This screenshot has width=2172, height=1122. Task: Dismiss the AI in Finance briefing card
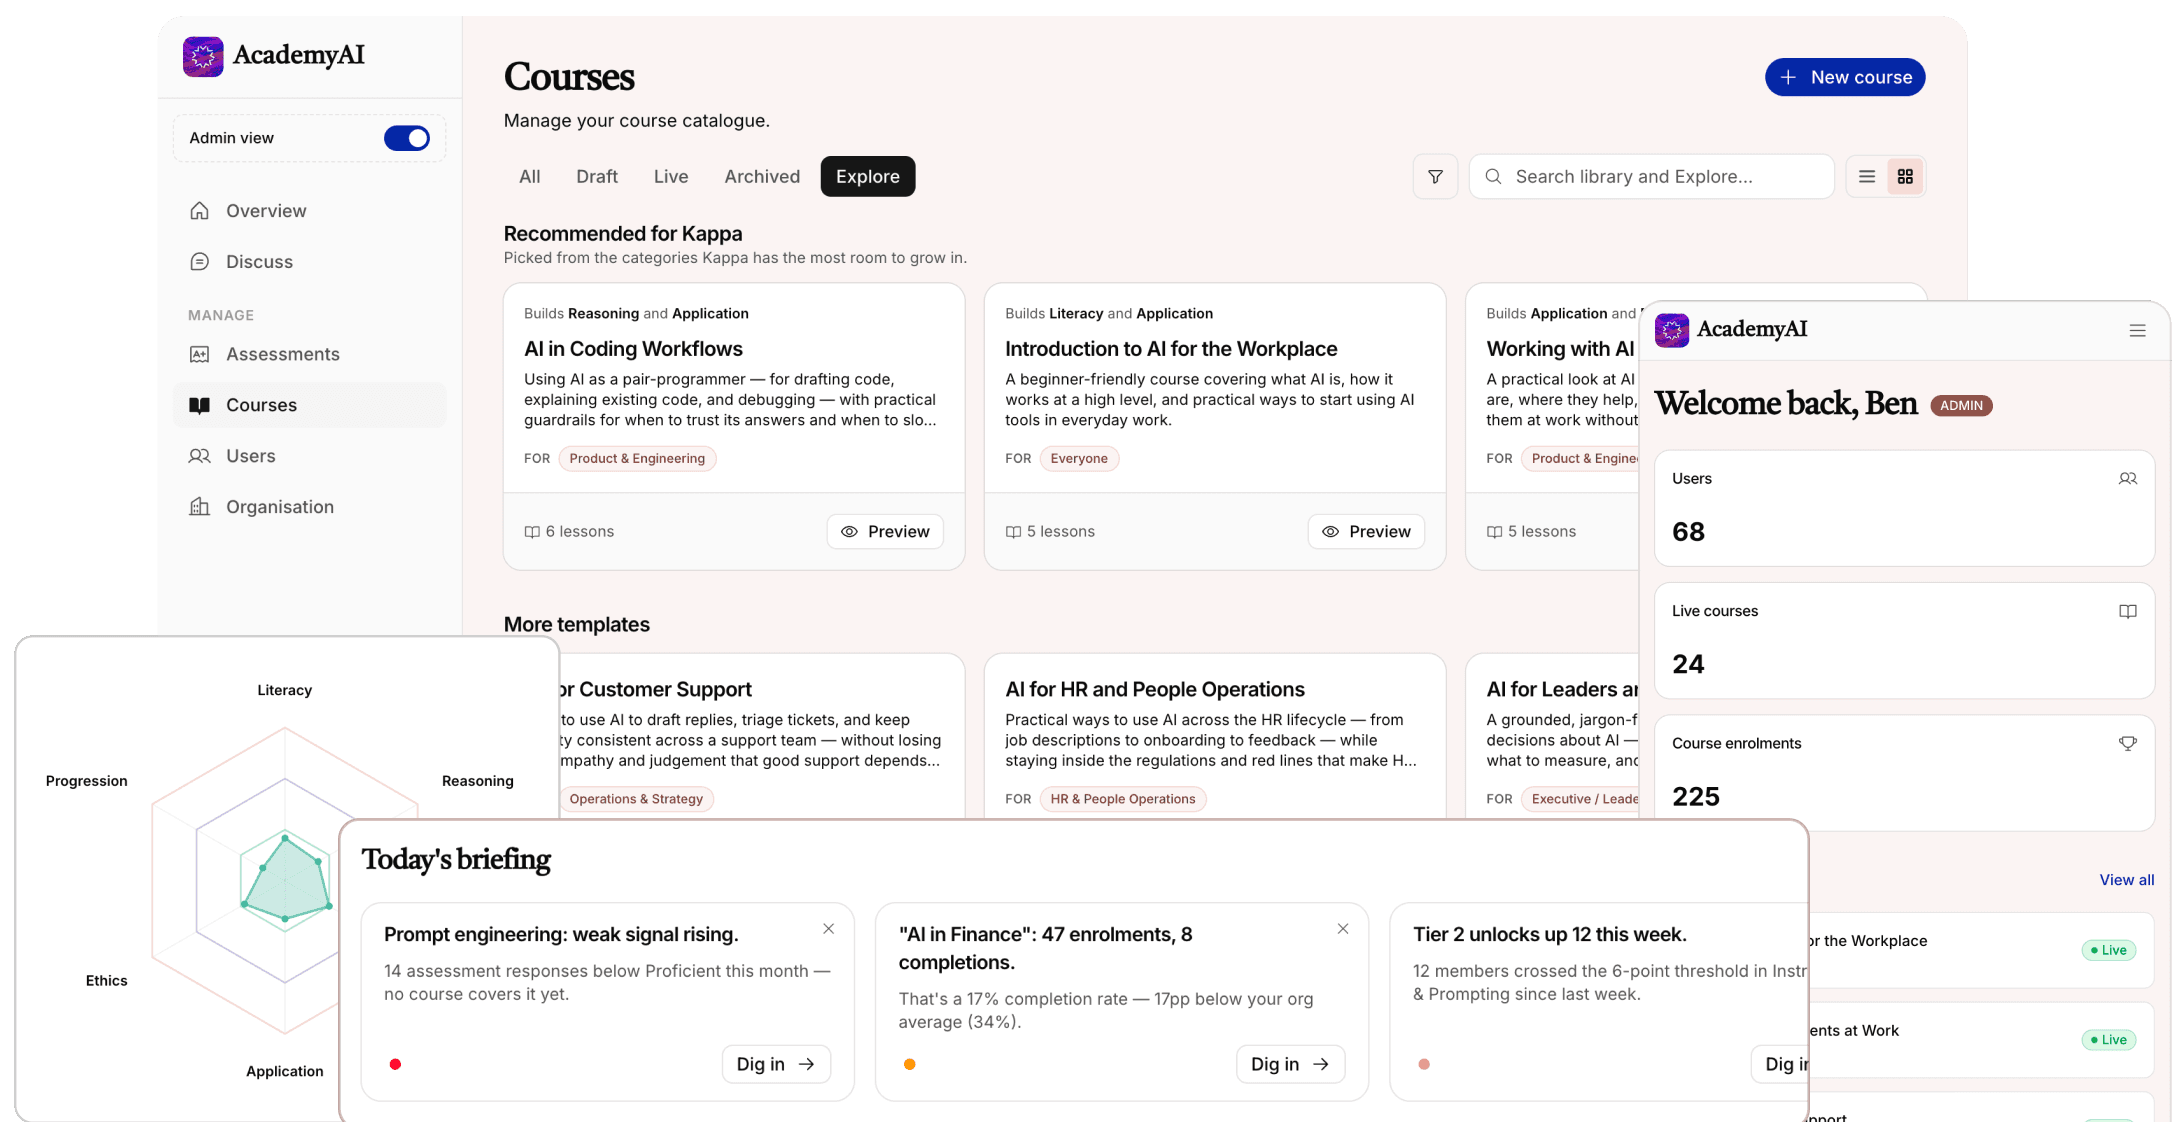pos(1343,929)
